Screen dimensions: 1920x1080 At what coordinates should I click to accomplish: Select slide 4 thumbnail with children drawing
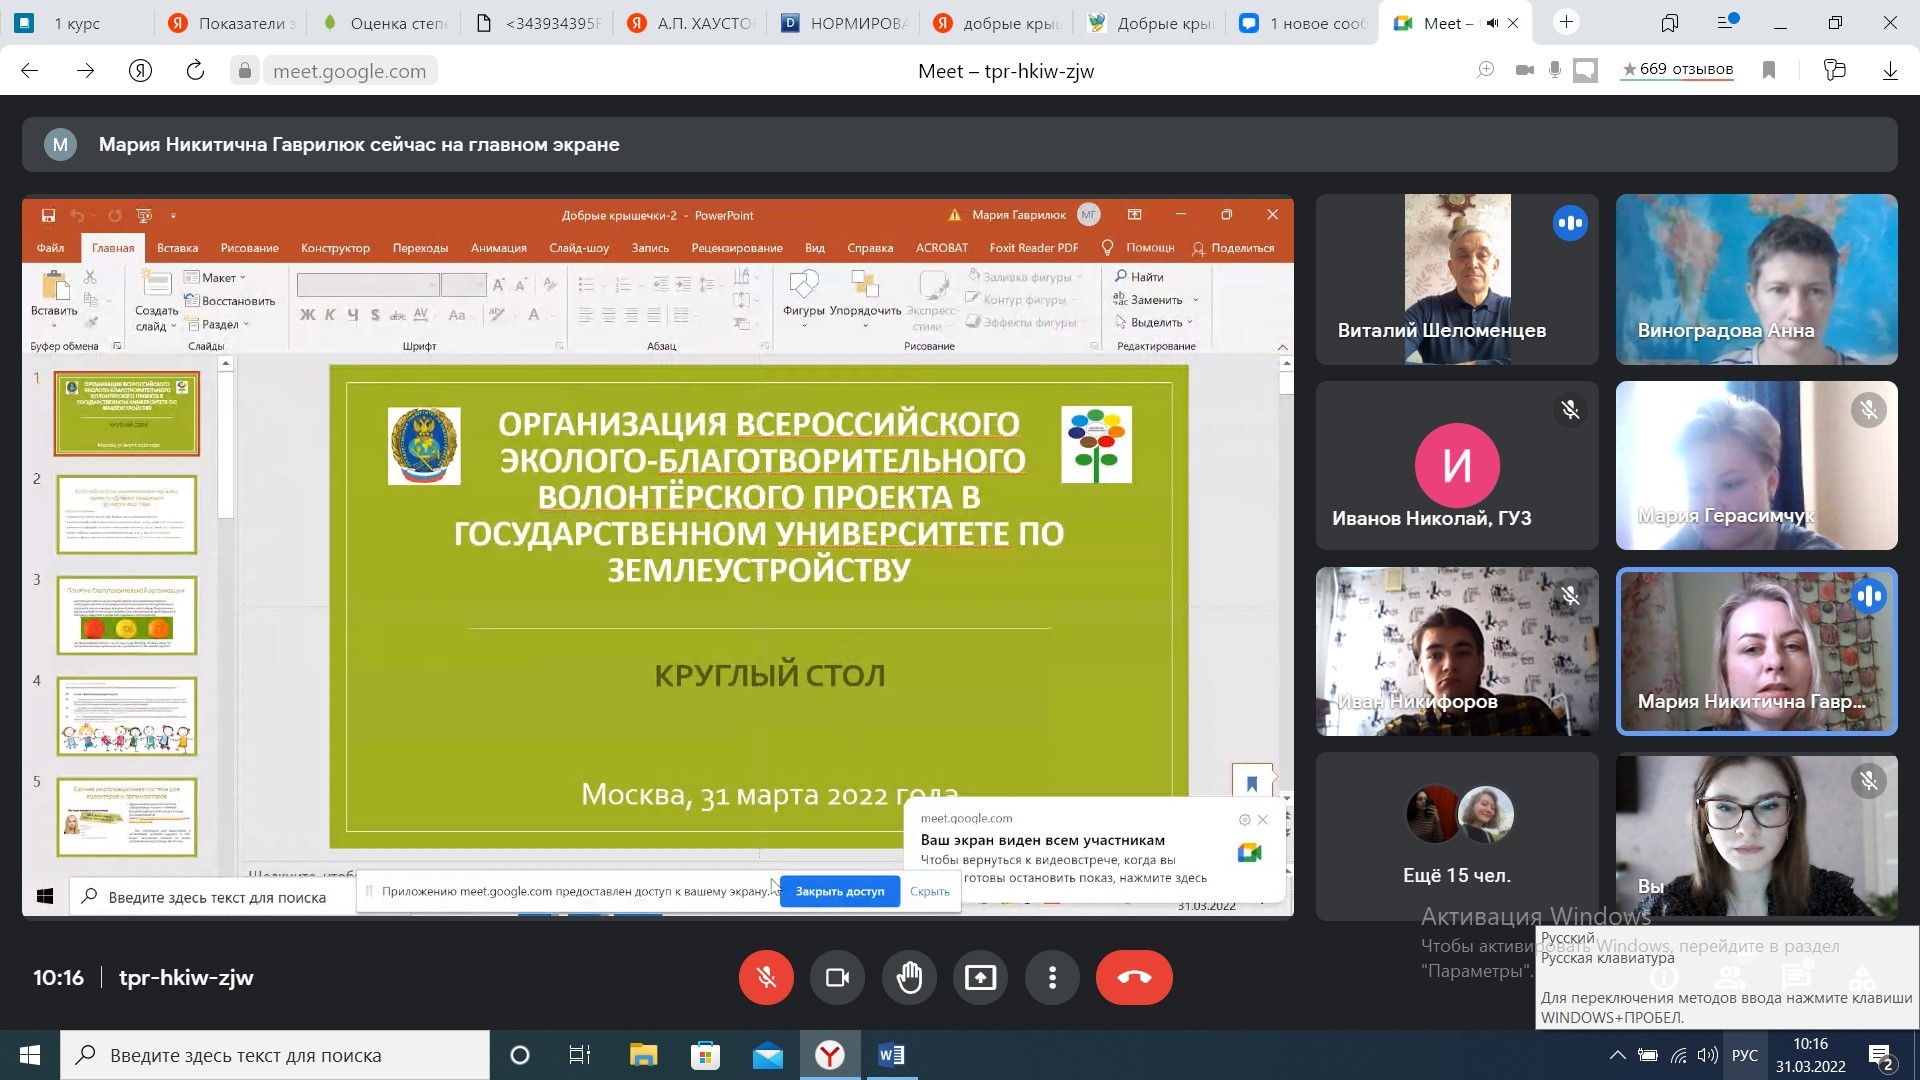coord(127,716)
